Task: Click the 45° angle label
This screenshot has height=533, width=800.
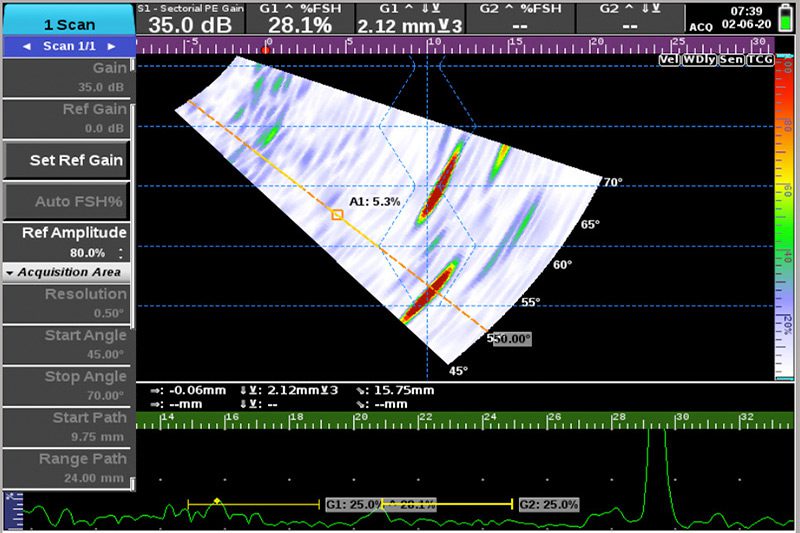Action: point(458,371)
